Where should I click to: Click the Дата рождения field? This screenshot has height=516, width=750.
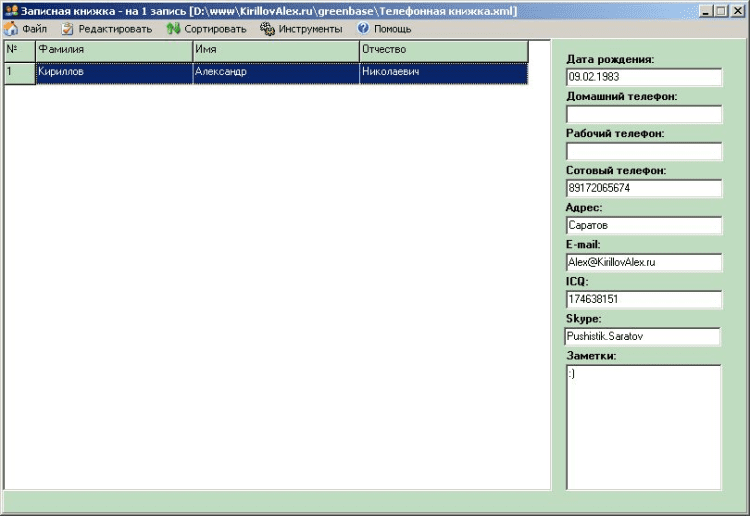point(644,77)
